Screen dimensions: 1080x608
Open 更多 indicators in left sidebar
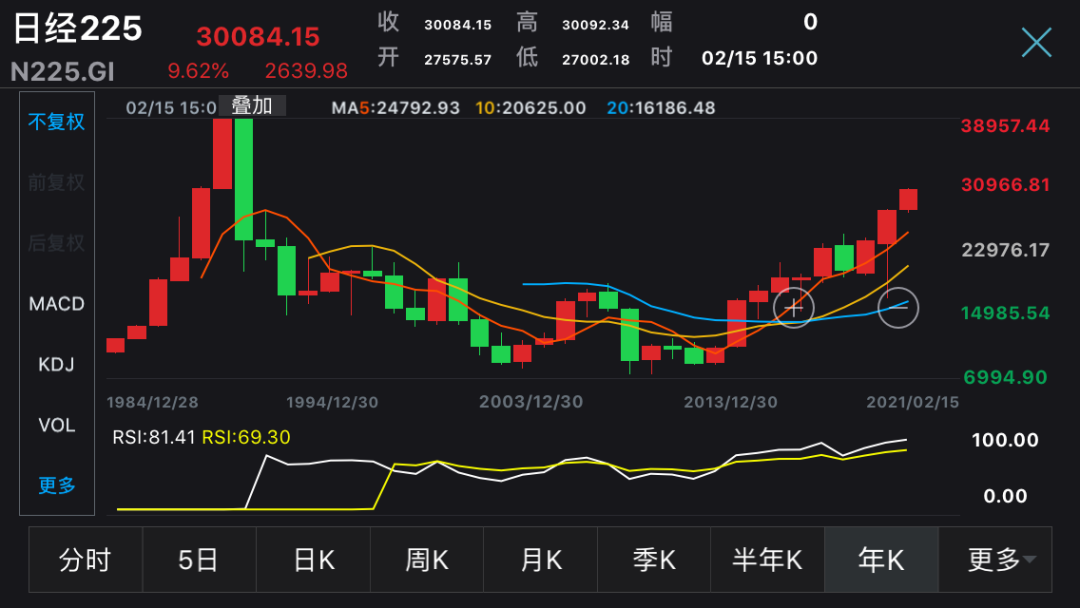[56, 485]
